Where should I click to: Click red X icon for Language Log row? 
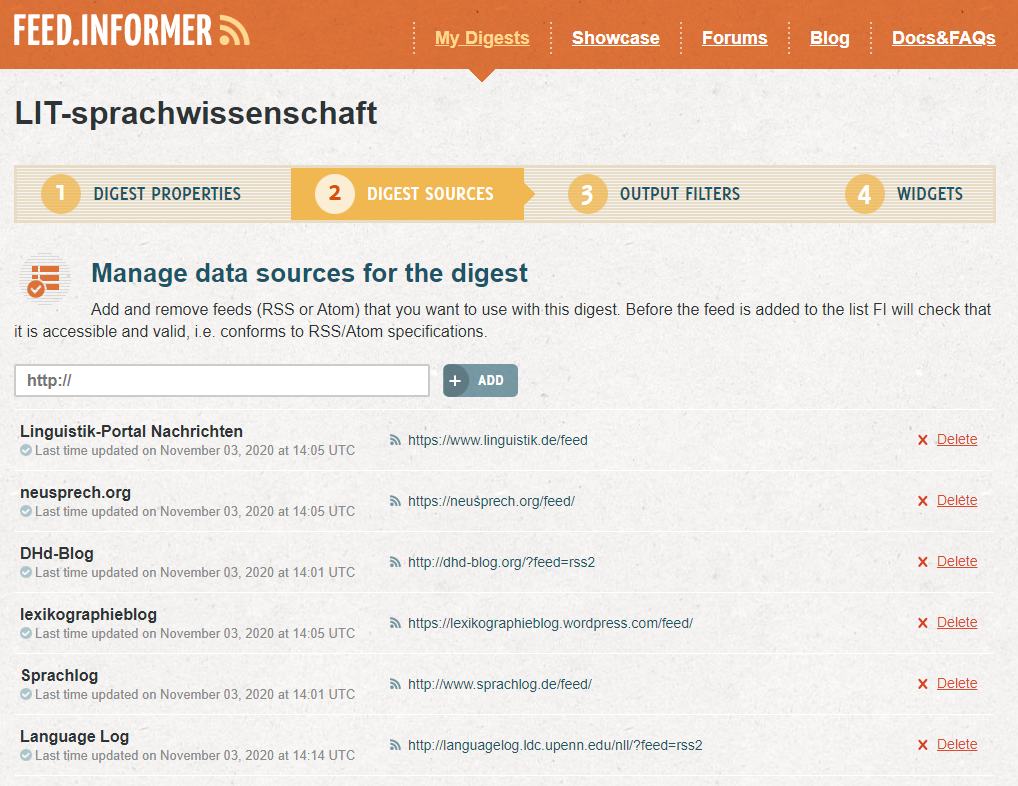click(923, 745)
